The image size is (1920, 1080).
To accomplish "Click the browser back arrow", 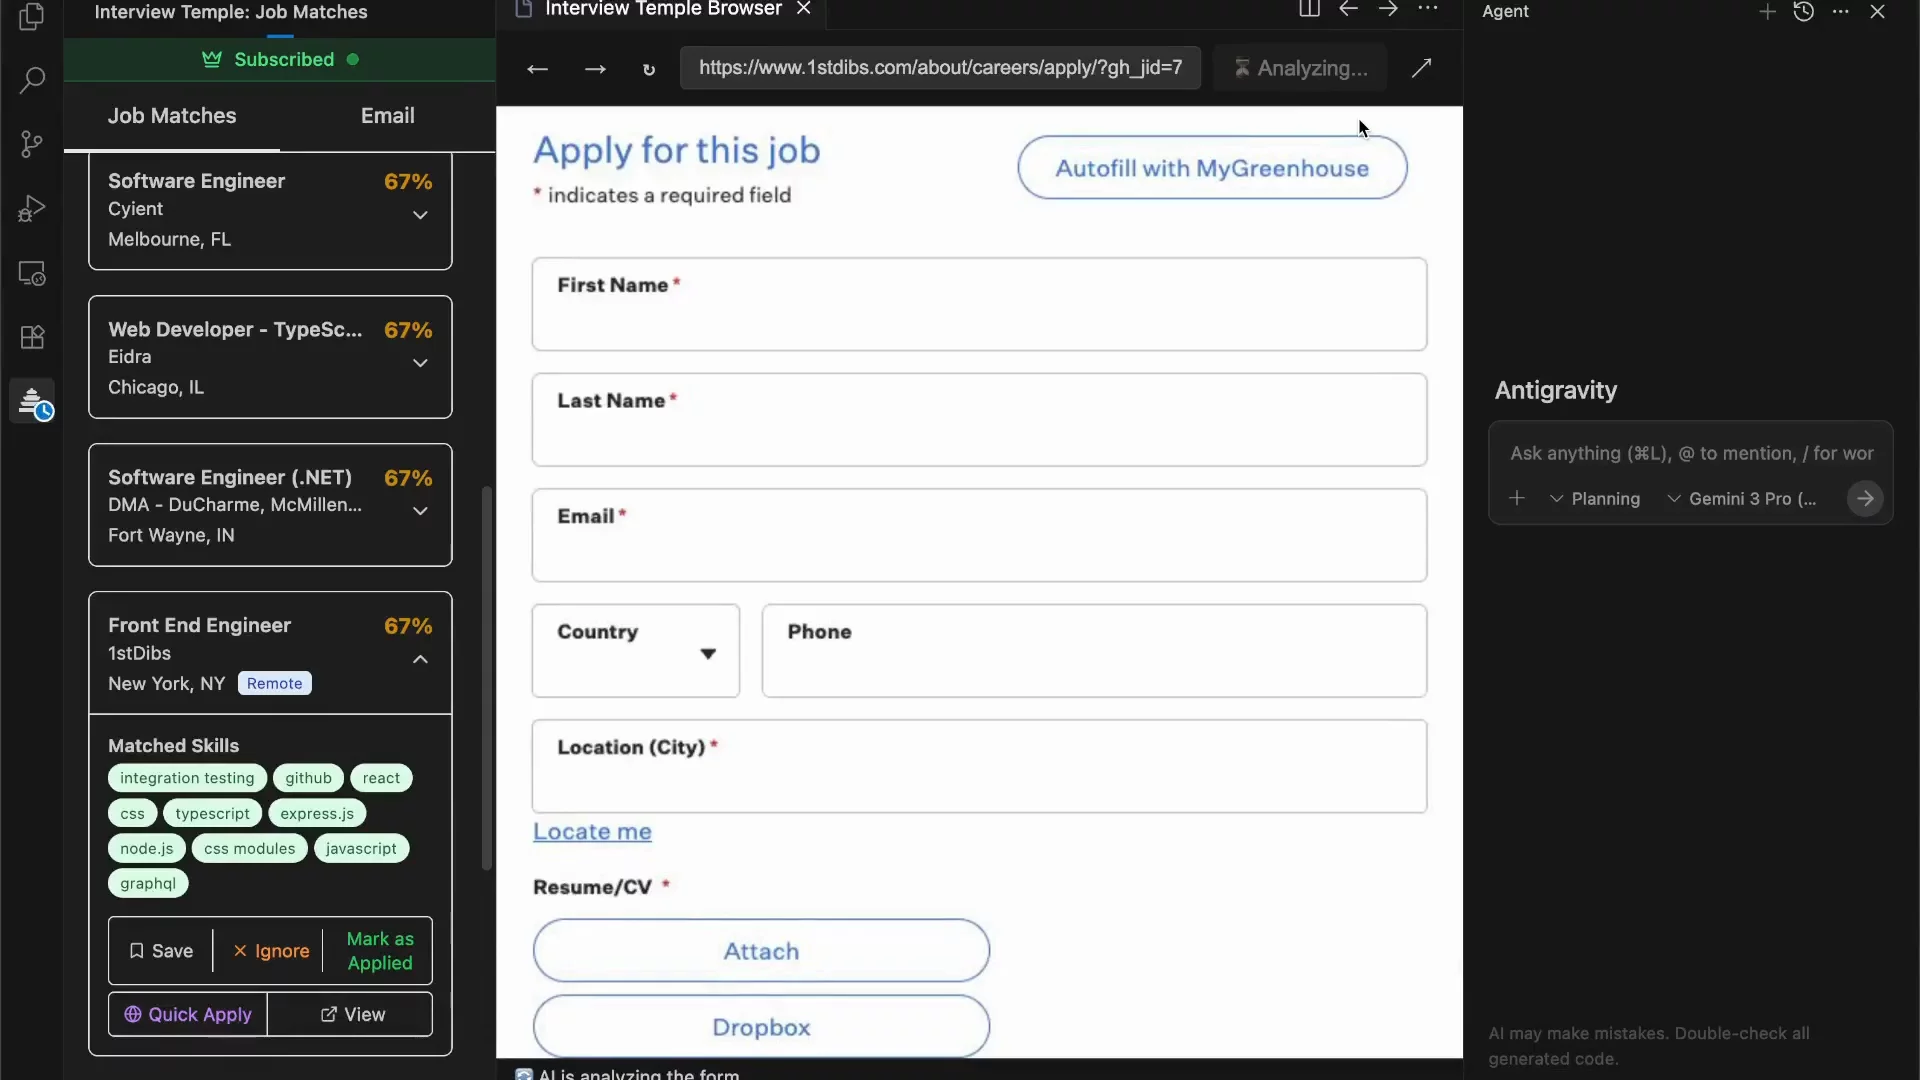I will 537,69.
